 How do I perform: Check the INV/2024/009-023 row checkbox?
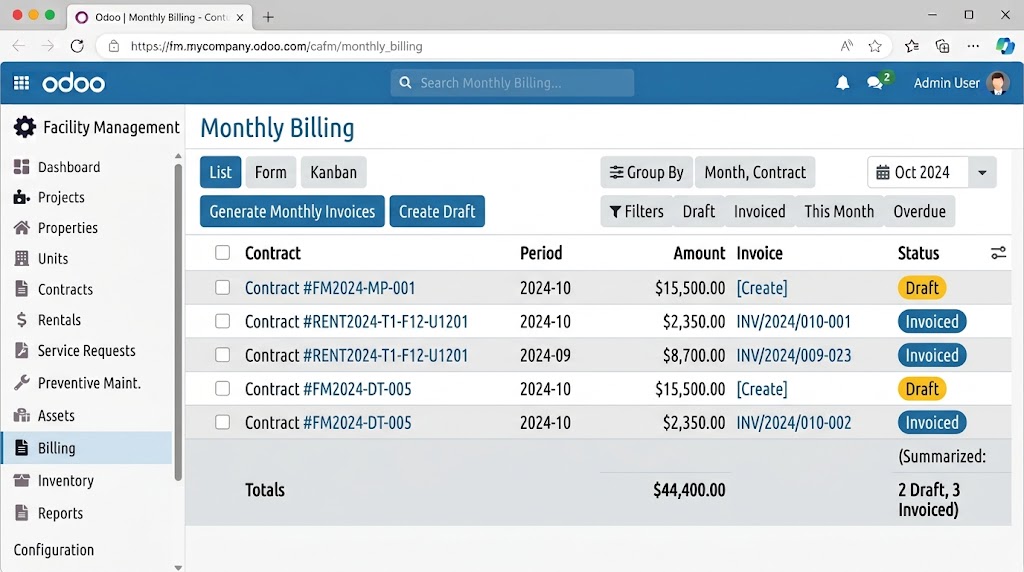(x=223, y=355)
